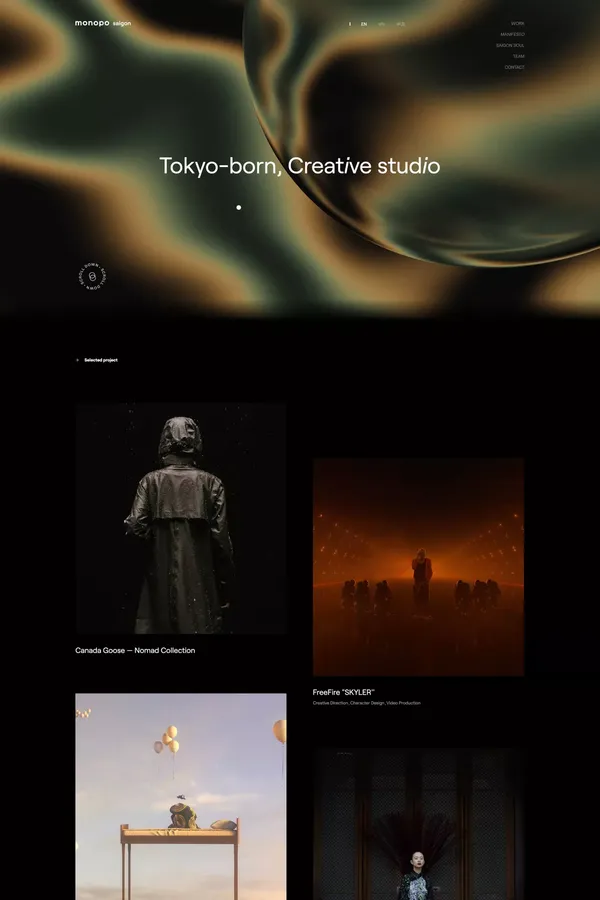Open the Contact menu item
Viewport: 600px width, 900px height.
click(514, 67)
